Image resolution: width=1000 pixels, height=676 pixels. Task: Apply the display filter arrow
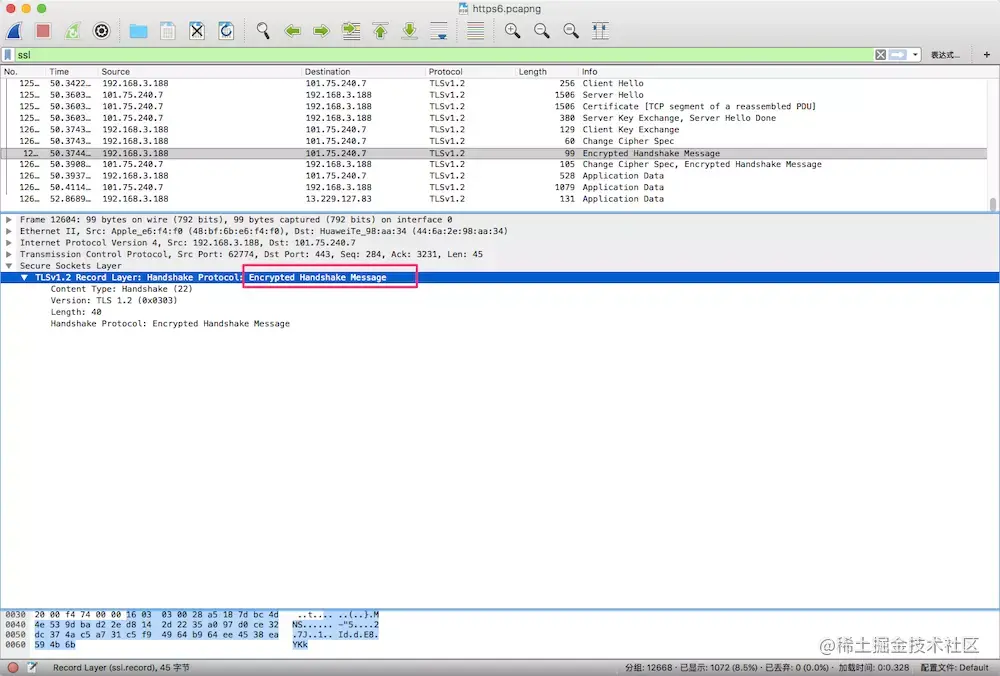click(x=897, y=55)
